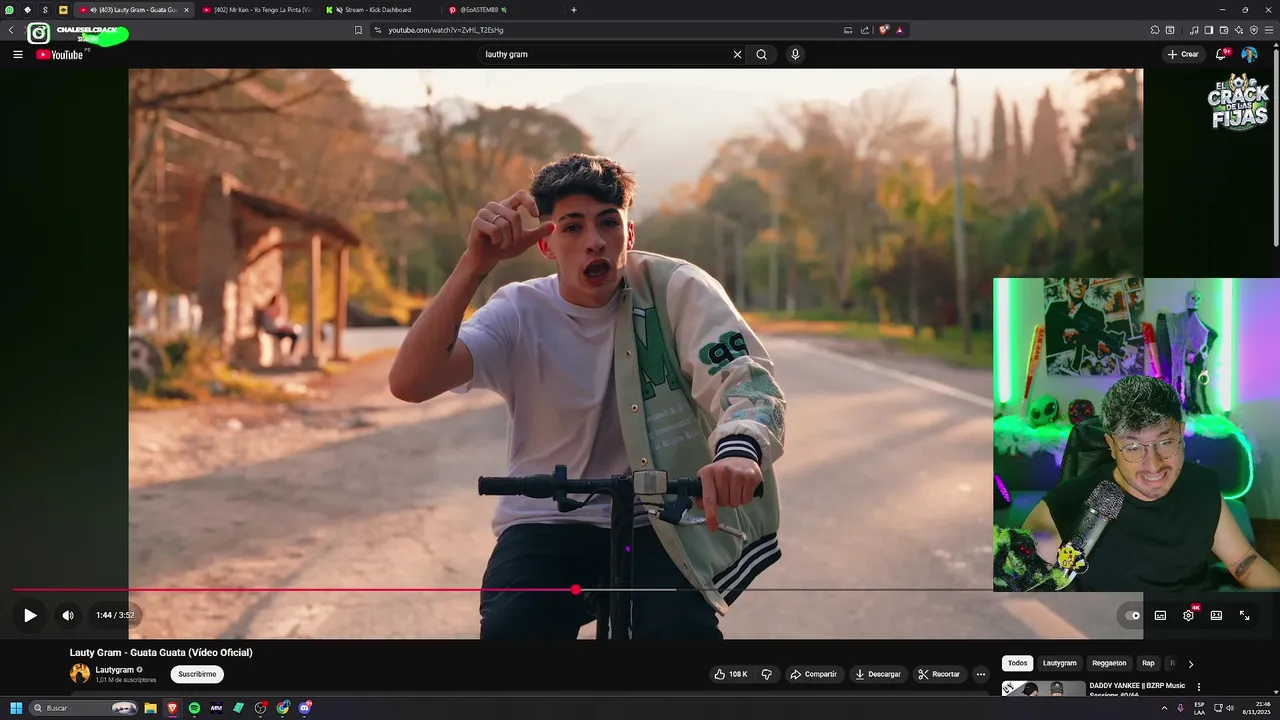Open YouTube notifications bell
This screenshot has height=720, width=1280.
1221,54
